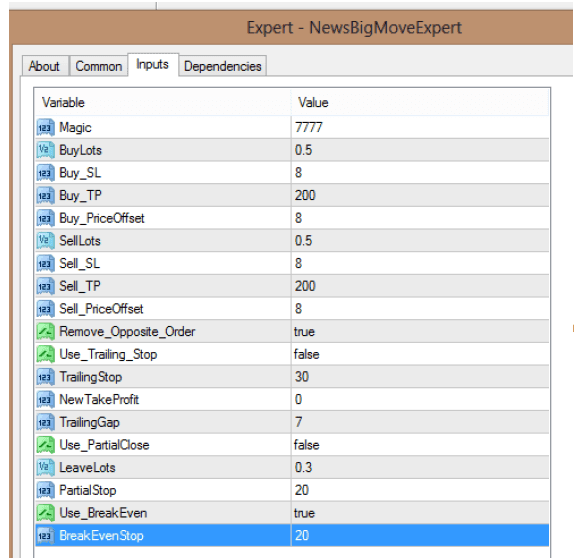Click the Variable column header

[163, 102]
